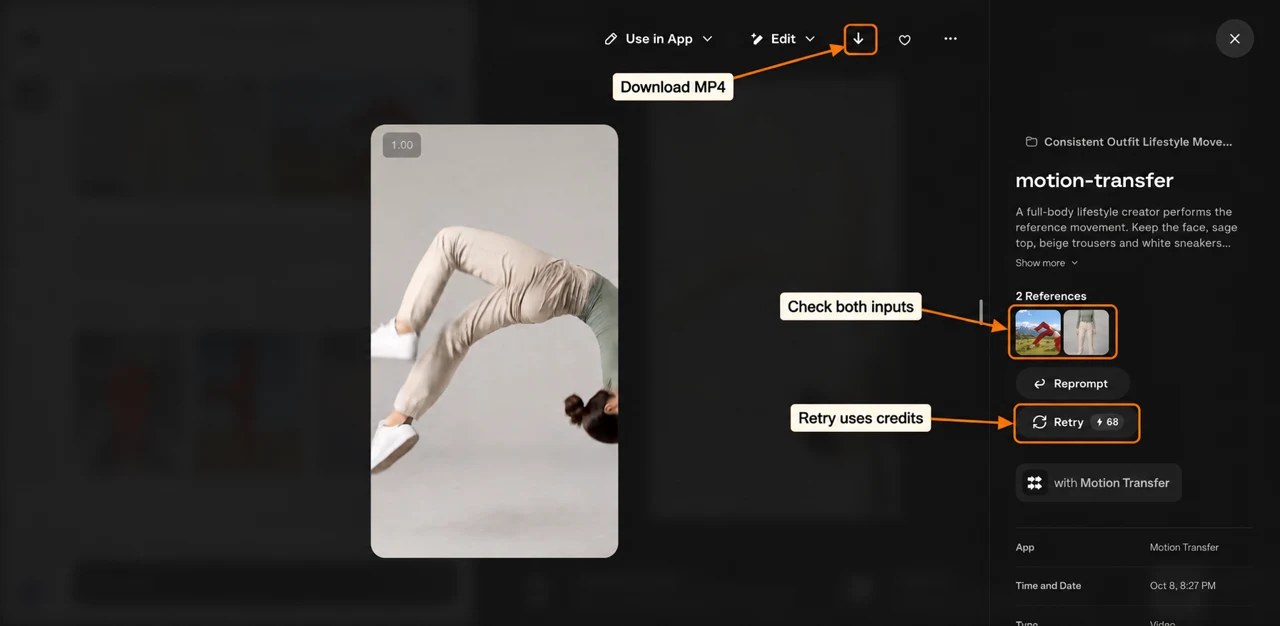
Task: Expand description with Show more
Action: [1047, 263]
